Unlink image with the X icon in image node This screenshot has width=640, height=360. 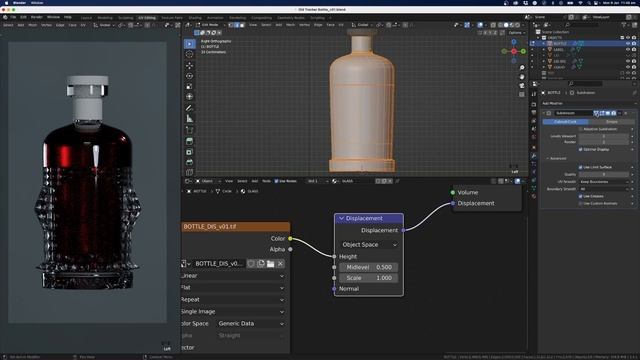pyautogui.click(x=280, y=264)
